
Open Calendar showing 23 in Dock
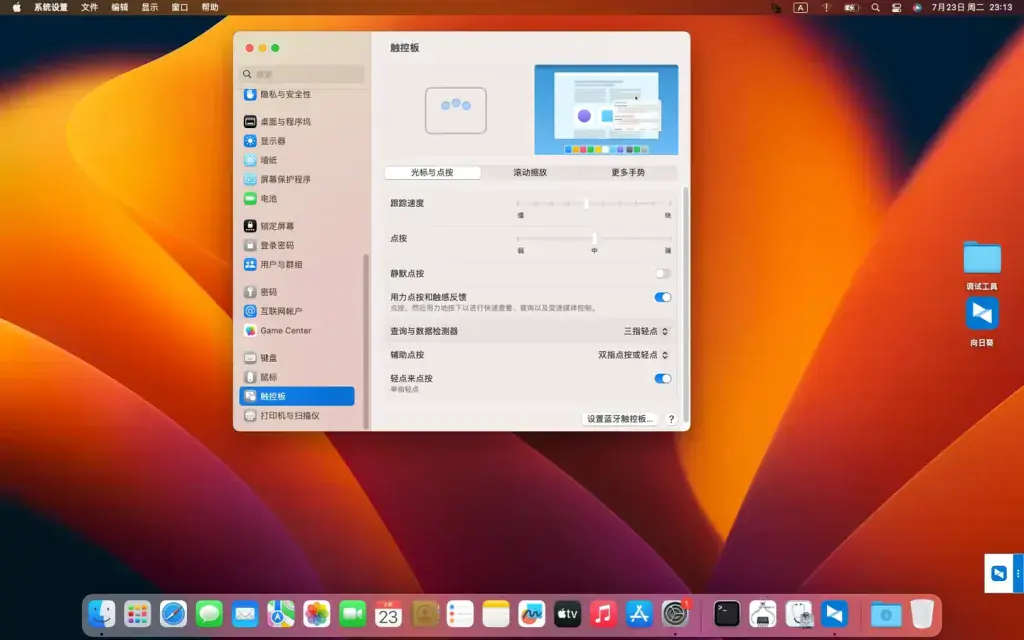click(x=389, y=614)
